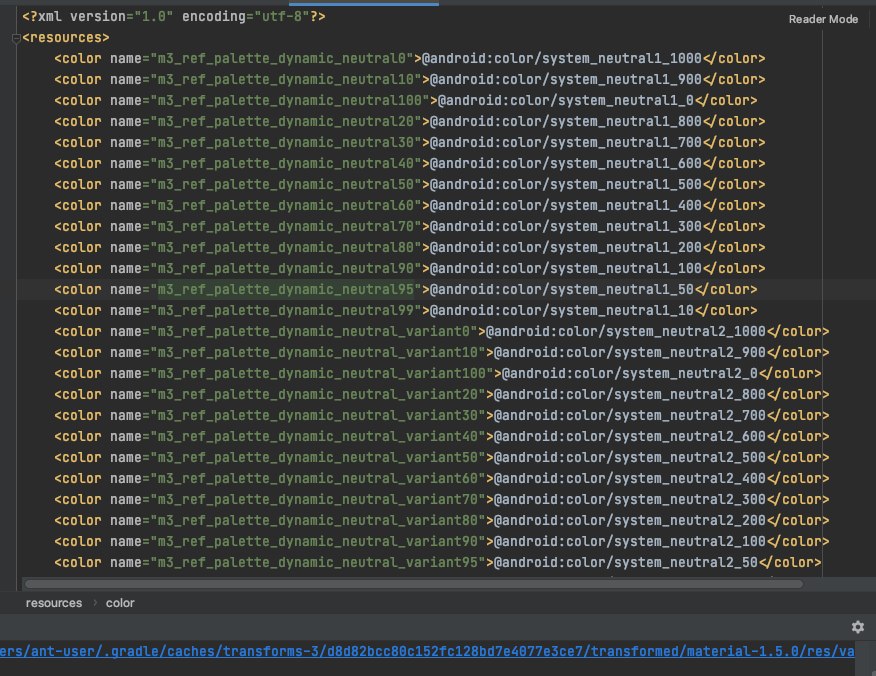Viewport: 876px width, 676px height.
Task: Click the highlighted m3_ref_palette_dynamic_neutral95 line
Action: pos(400,289)
